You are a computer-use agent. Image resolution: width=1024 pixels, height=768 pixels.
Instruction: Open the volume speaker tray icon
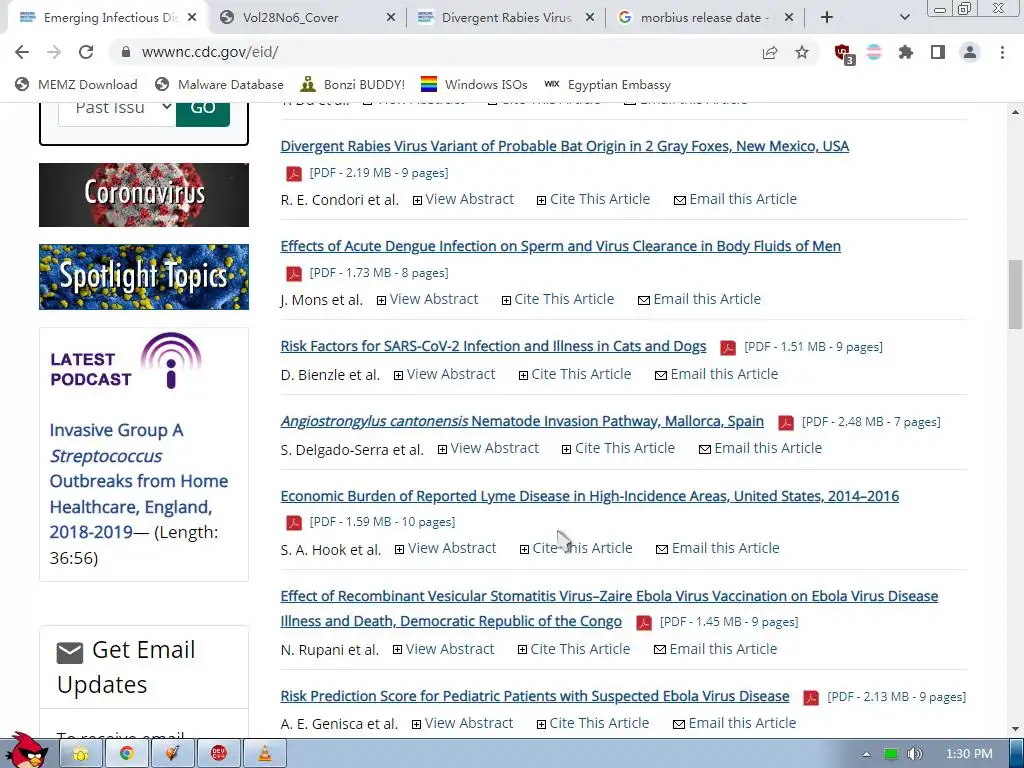pyautogui.click(x=915, y=754)
